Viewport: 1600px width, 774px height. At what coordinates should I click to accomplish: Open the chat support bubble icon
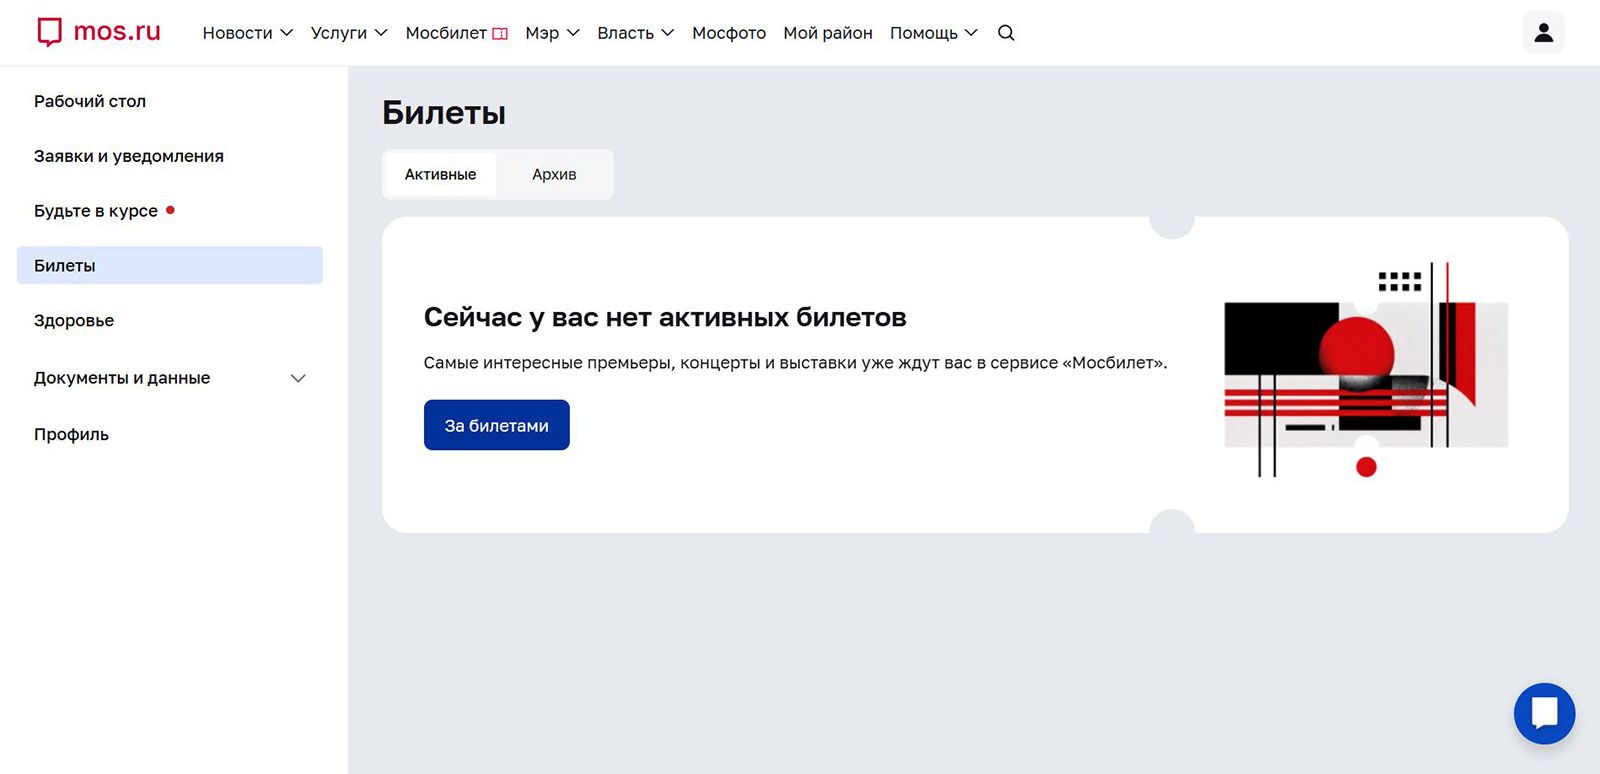click(1544, 713)
